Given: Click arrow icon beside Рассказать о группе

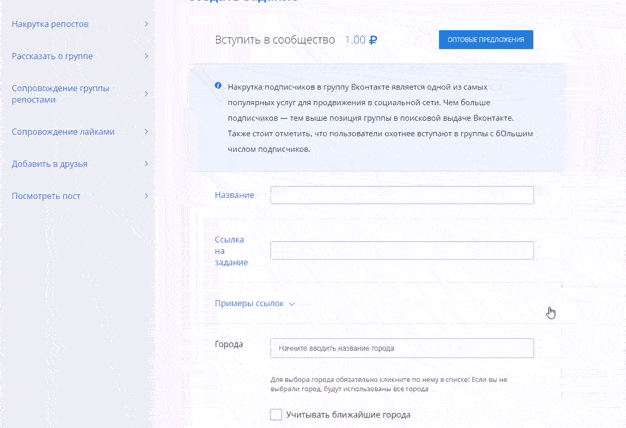Looking at the screenshot, I should tap(146, 56).
